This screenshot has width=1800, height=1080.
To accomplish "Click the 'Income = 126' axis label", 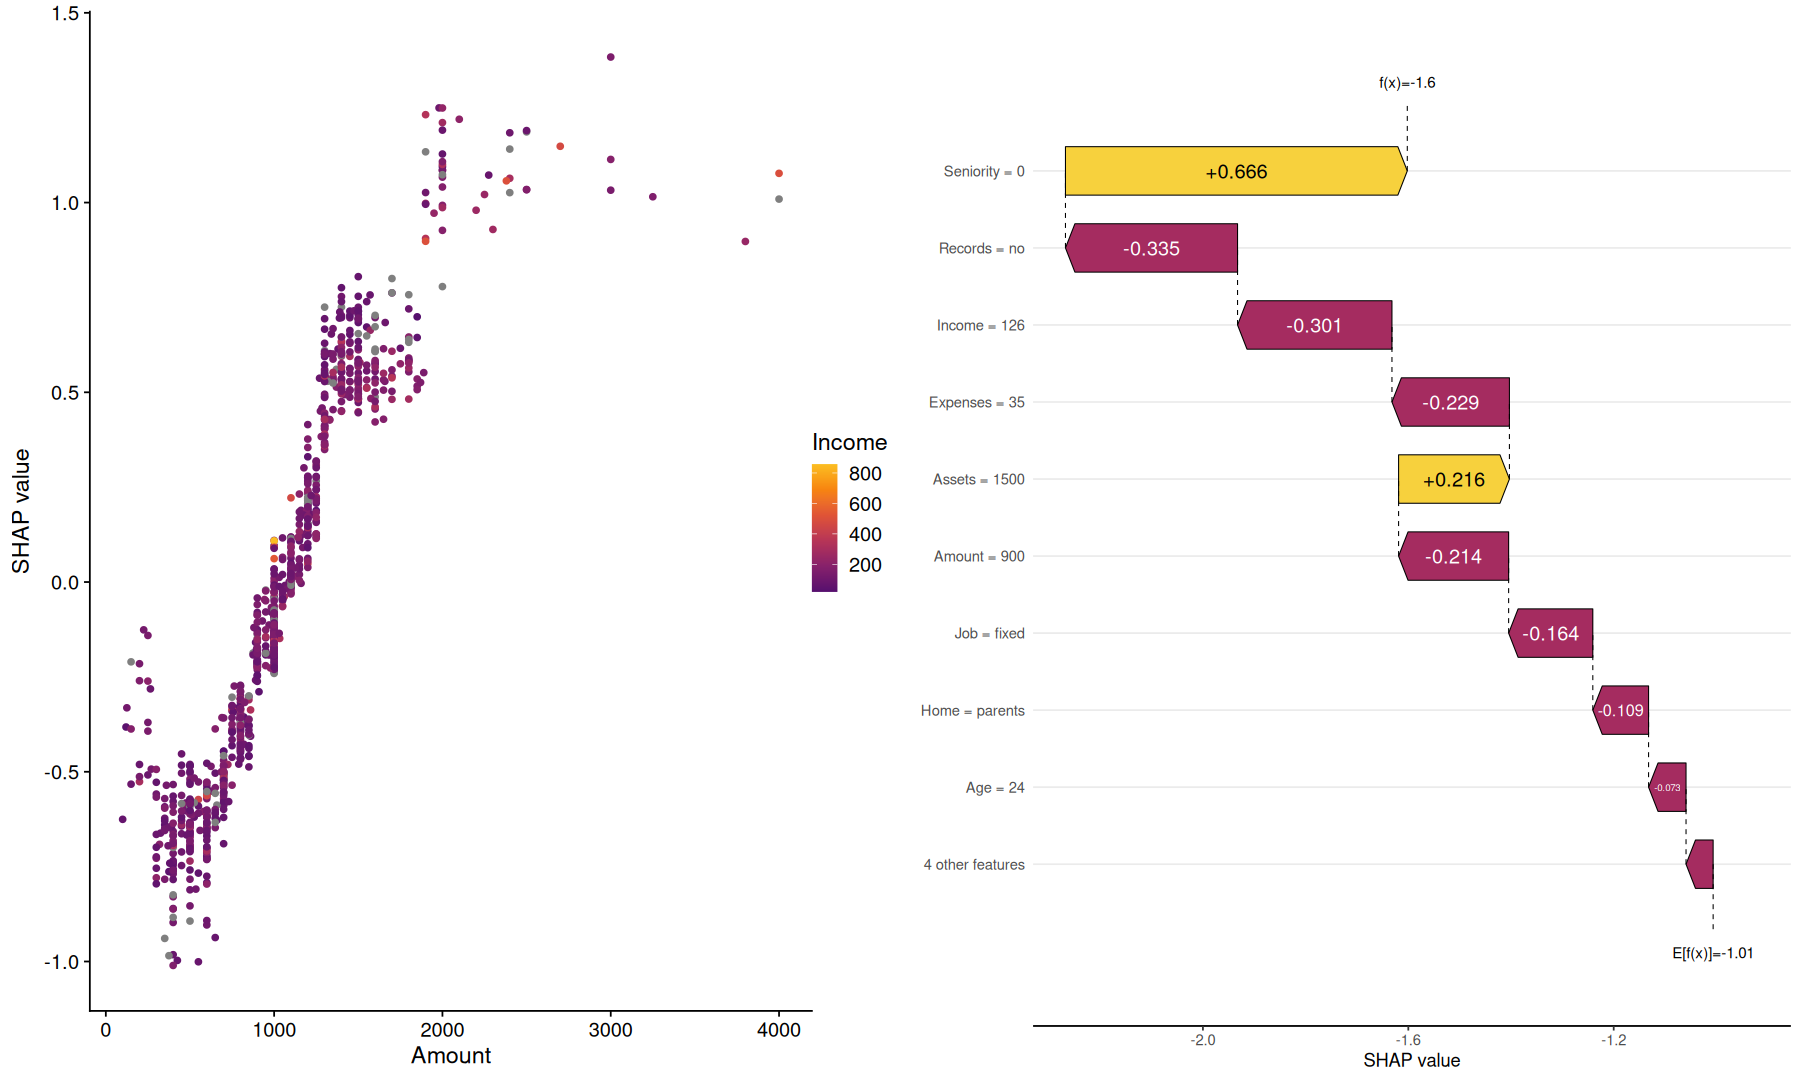I will click(x=980, y=325).
